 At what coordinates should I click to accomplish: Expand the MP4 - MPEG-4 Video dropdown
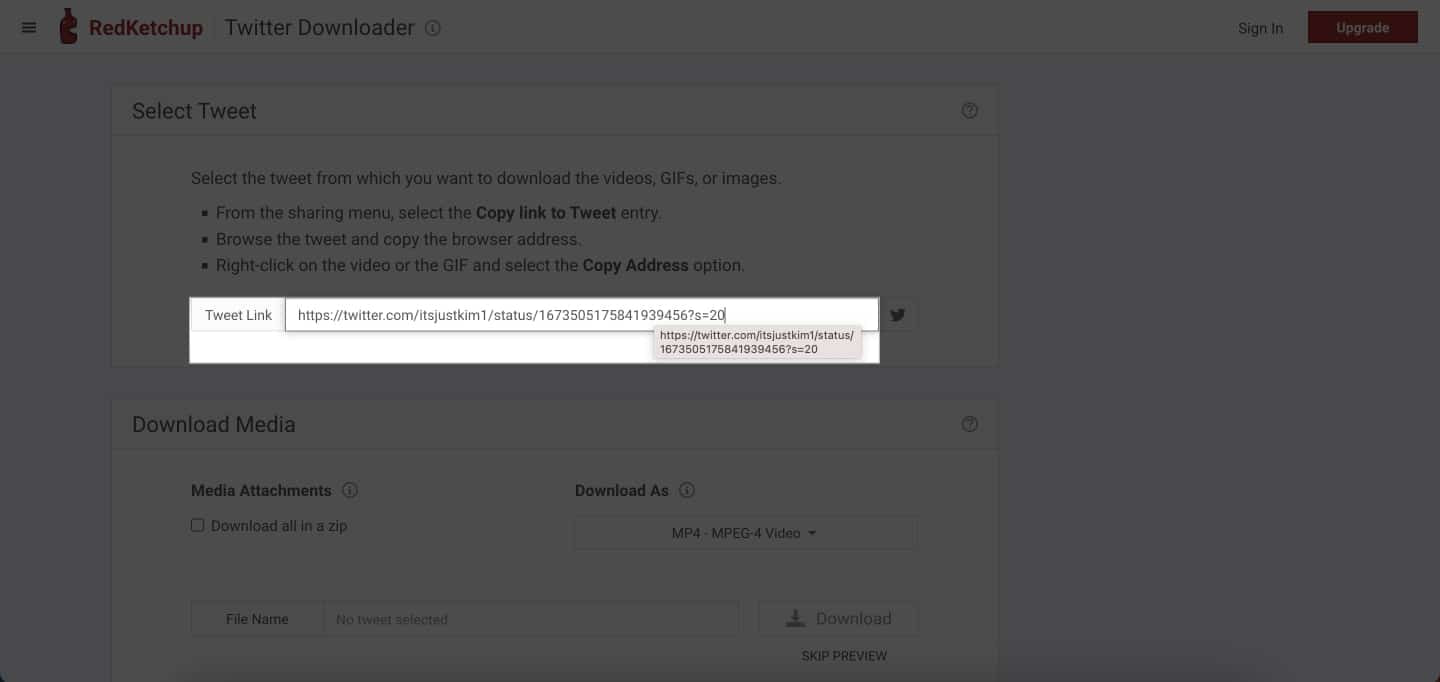(745, 533)
